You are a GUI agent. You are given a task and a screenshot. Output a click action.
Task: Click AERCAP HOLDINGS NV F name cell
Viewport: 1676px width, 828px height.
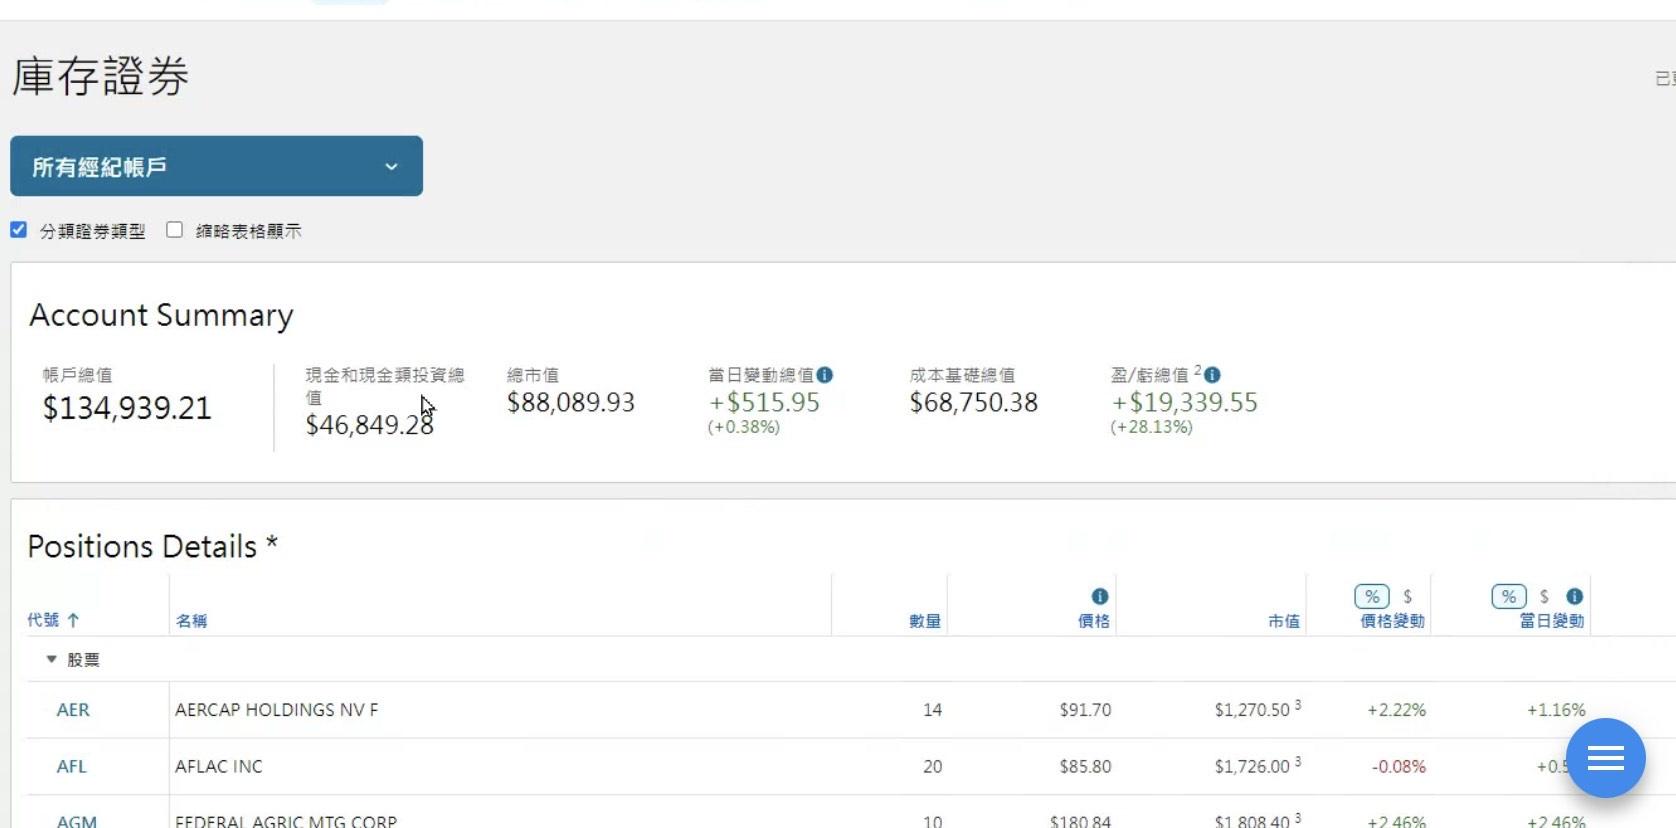[277, 710]
